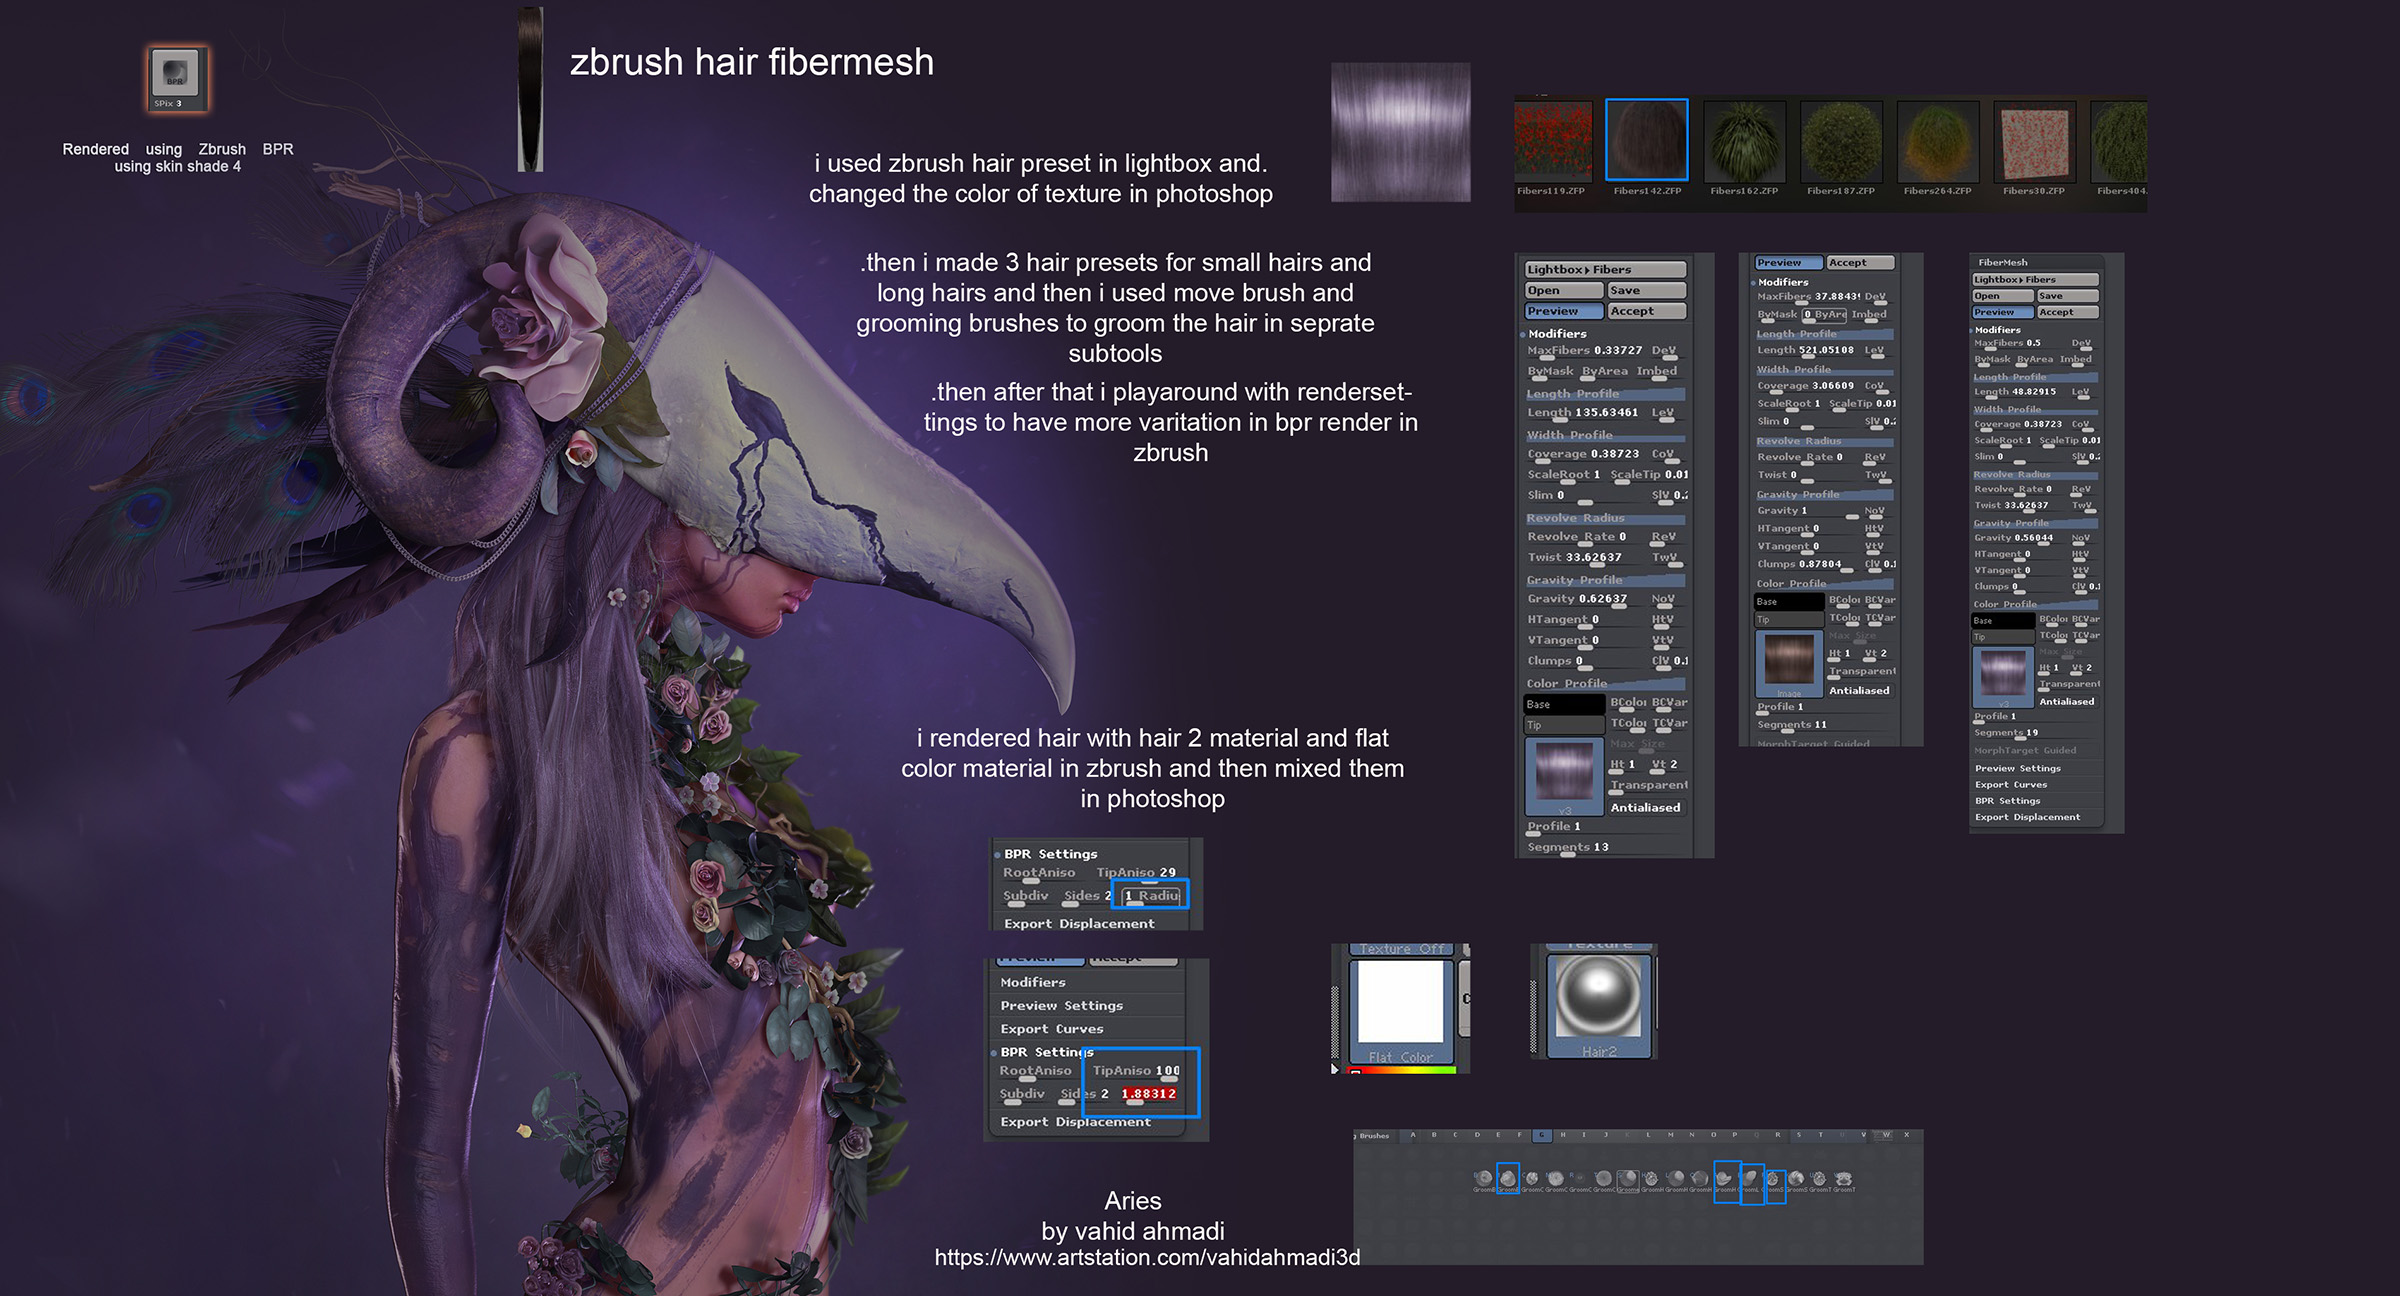Toggle Preview in the Length 135.63461 panel
2400x1296 pixels.
point(1564,311)
